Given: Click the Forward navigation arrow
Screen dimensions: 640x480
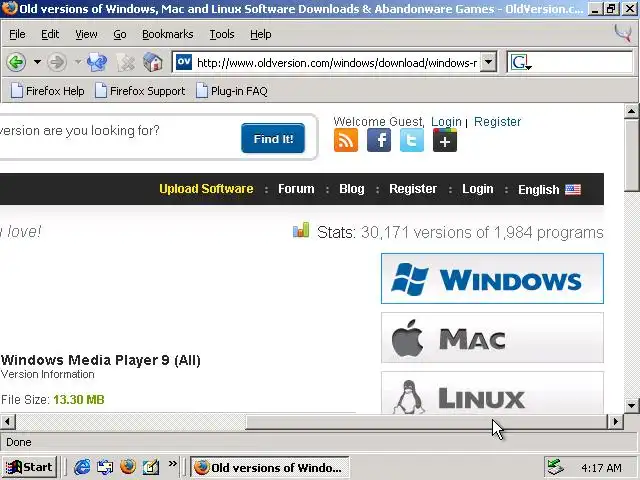Looking at the screenshot, I should coord(57,62).
